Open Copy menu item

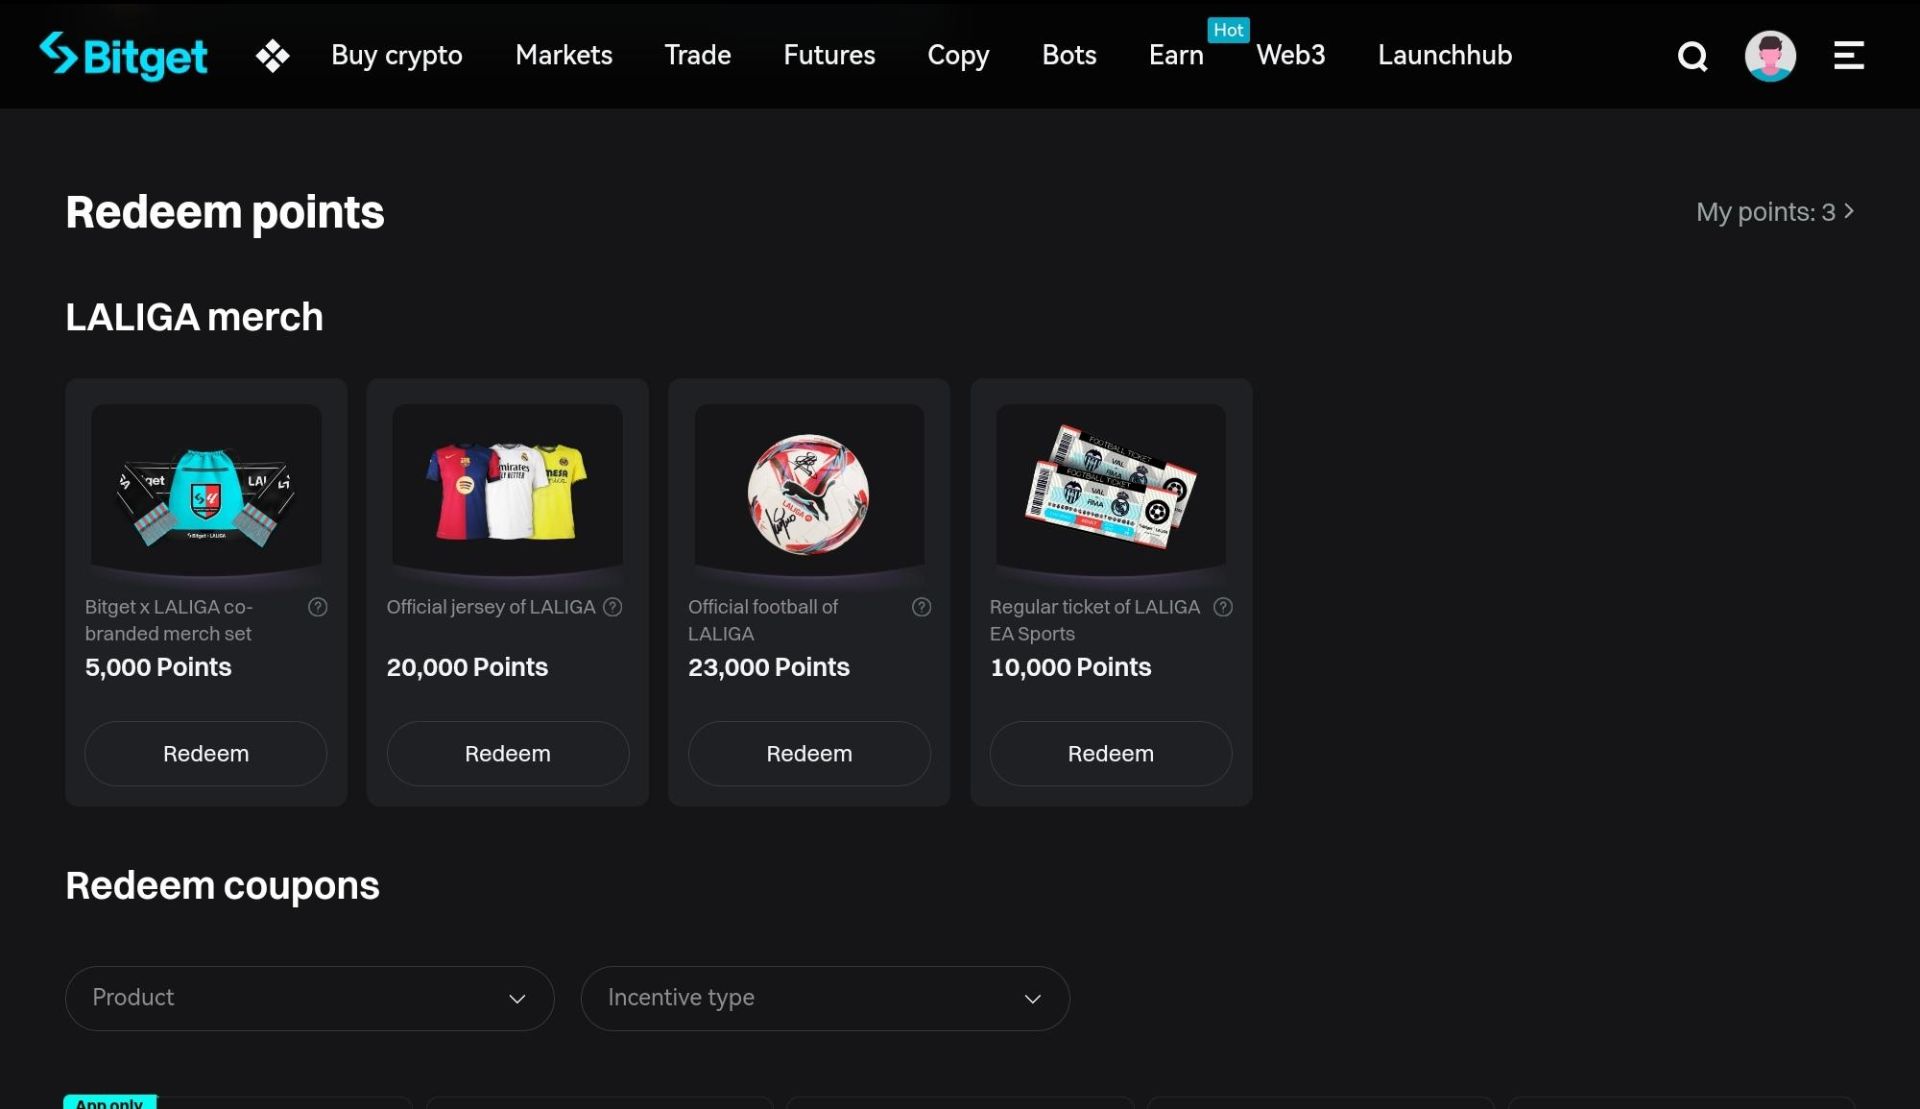(x=958, y=56)
